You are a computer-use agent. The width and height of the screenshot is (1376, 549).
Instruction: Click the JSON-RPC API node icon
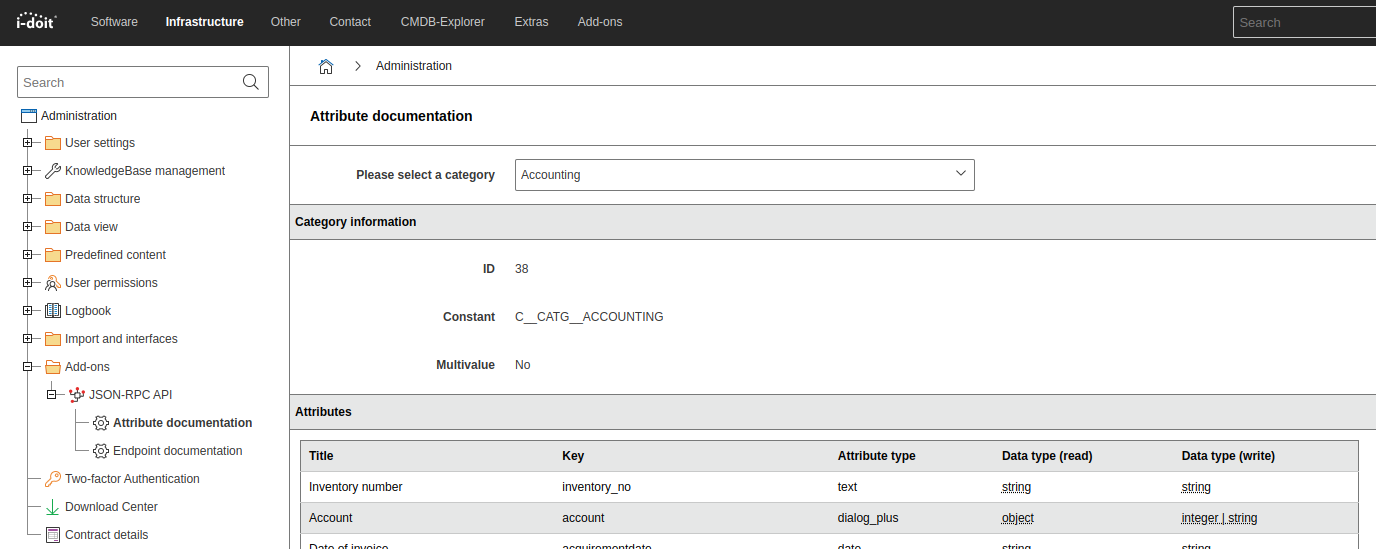click(x=77, y=395)
